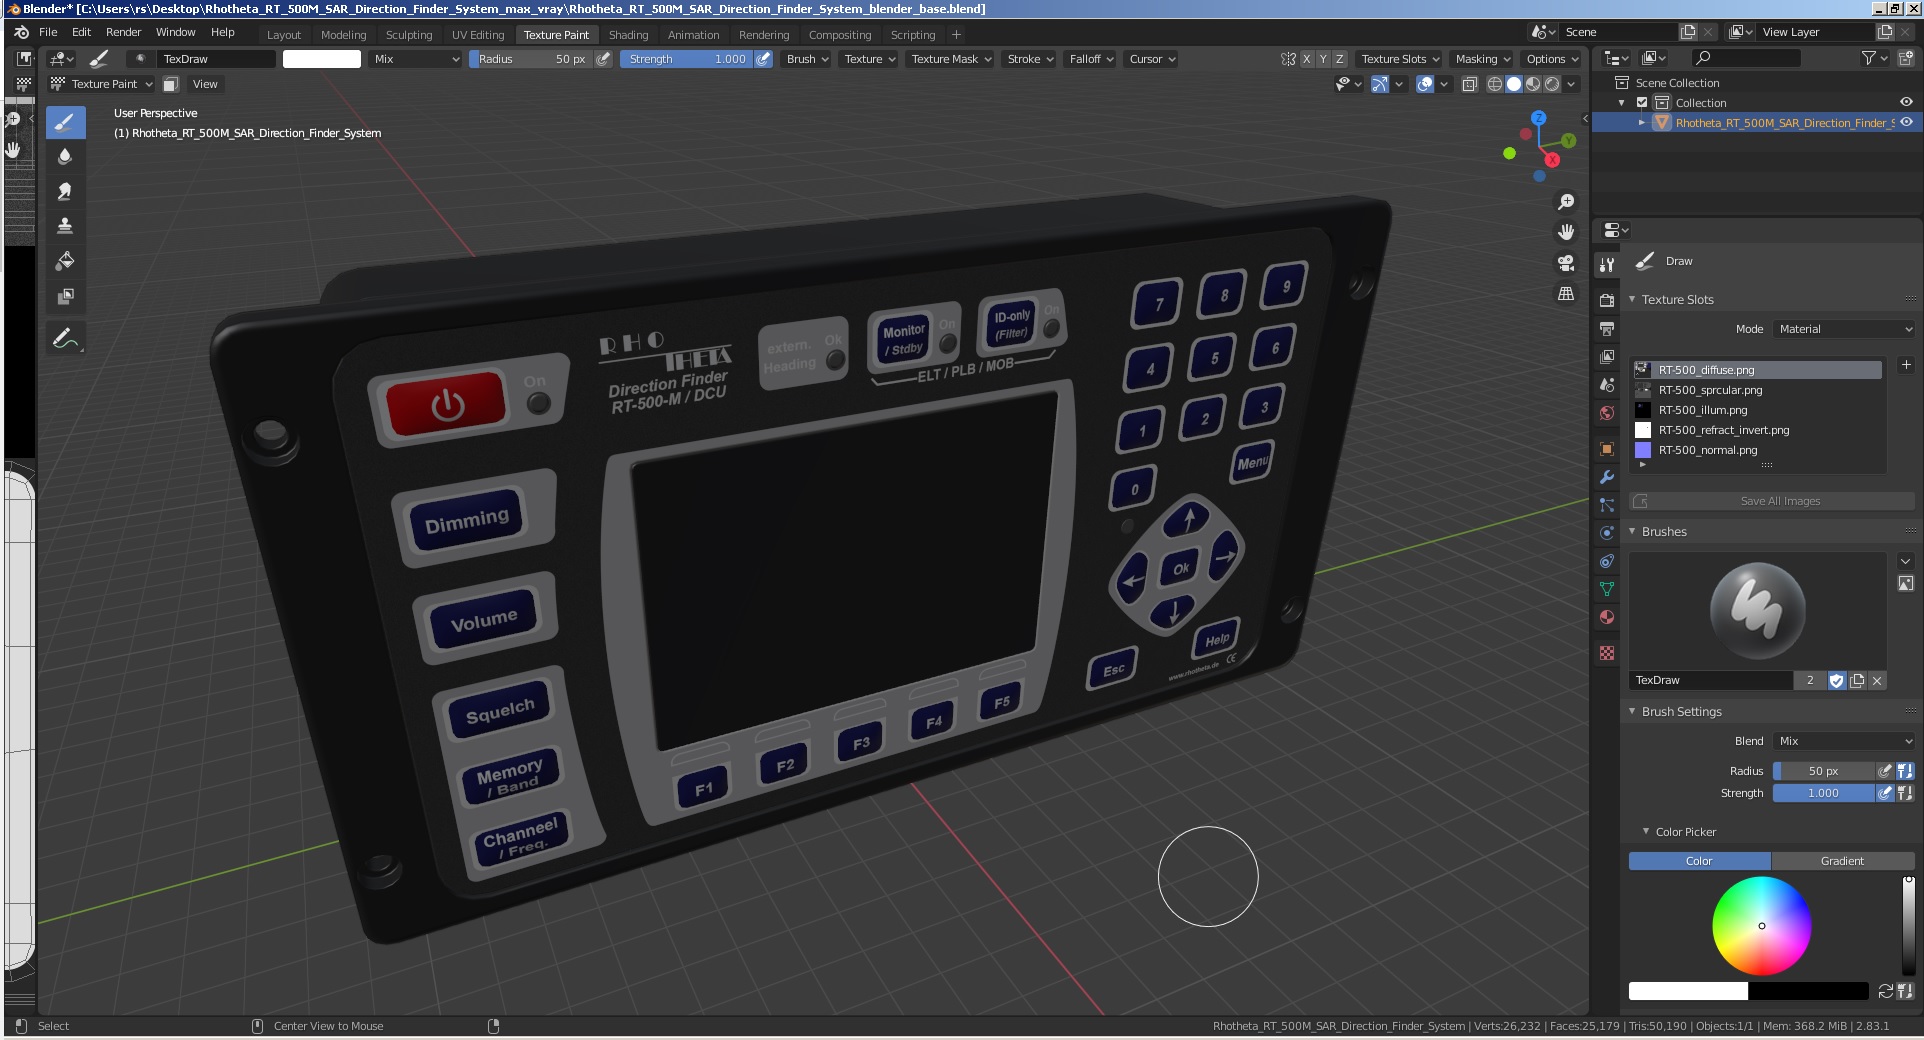Switch to the Shading workspace tab
Screen dimensions: 1924x1040
point(628,34)
